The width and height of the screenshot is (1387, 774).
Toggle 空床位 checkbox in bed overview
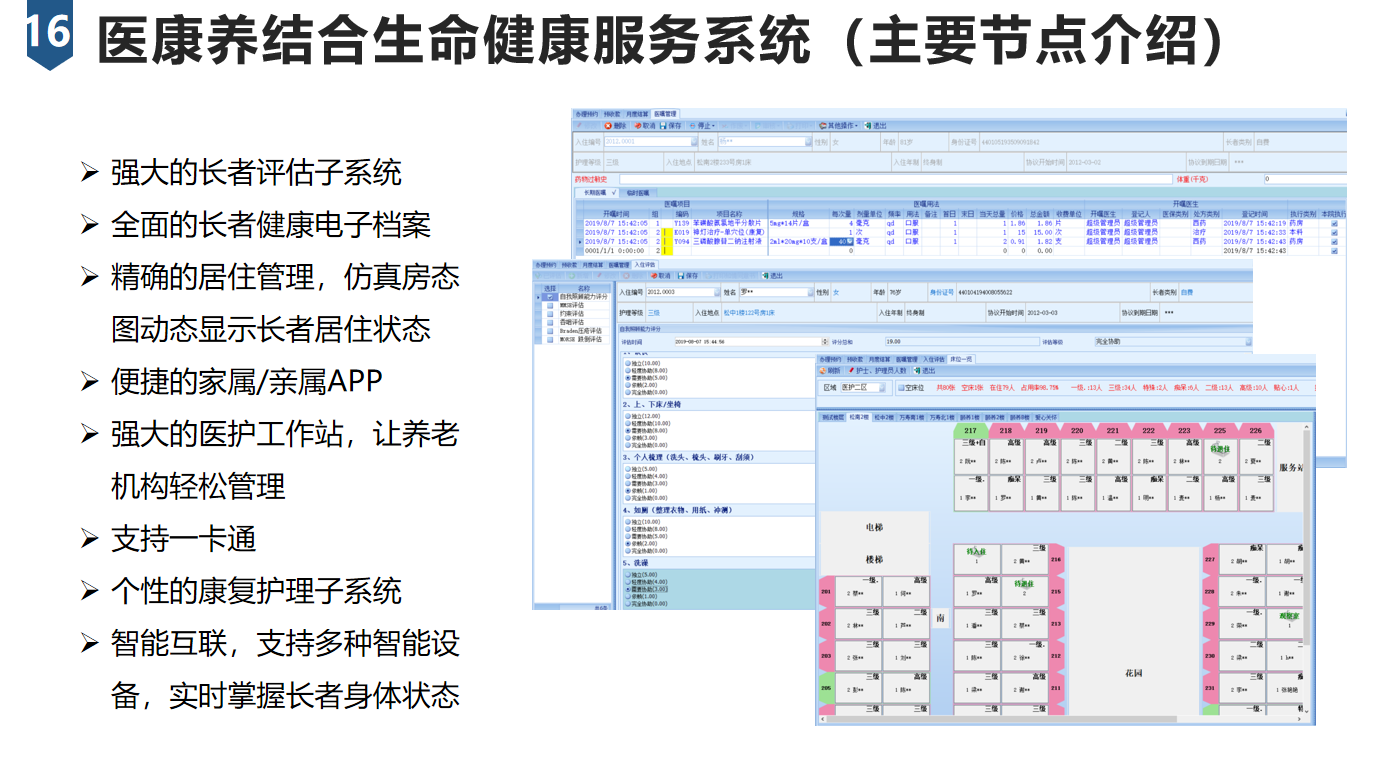(901, 387)
